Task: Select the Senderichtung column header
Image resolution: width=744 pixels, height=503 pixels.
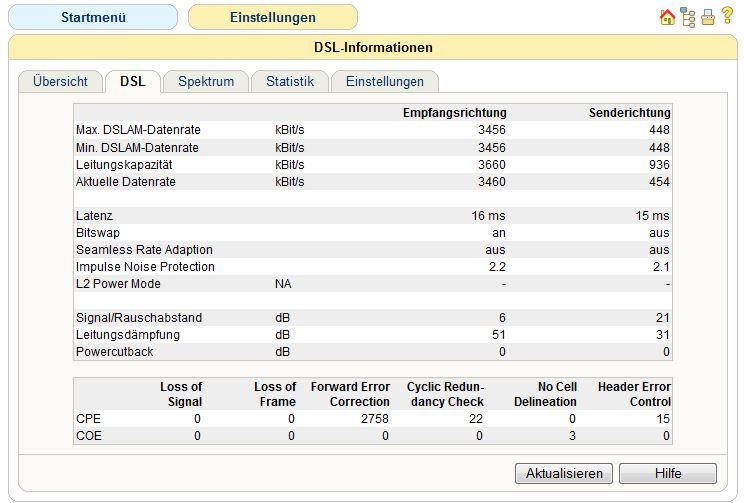Action: 630,113
